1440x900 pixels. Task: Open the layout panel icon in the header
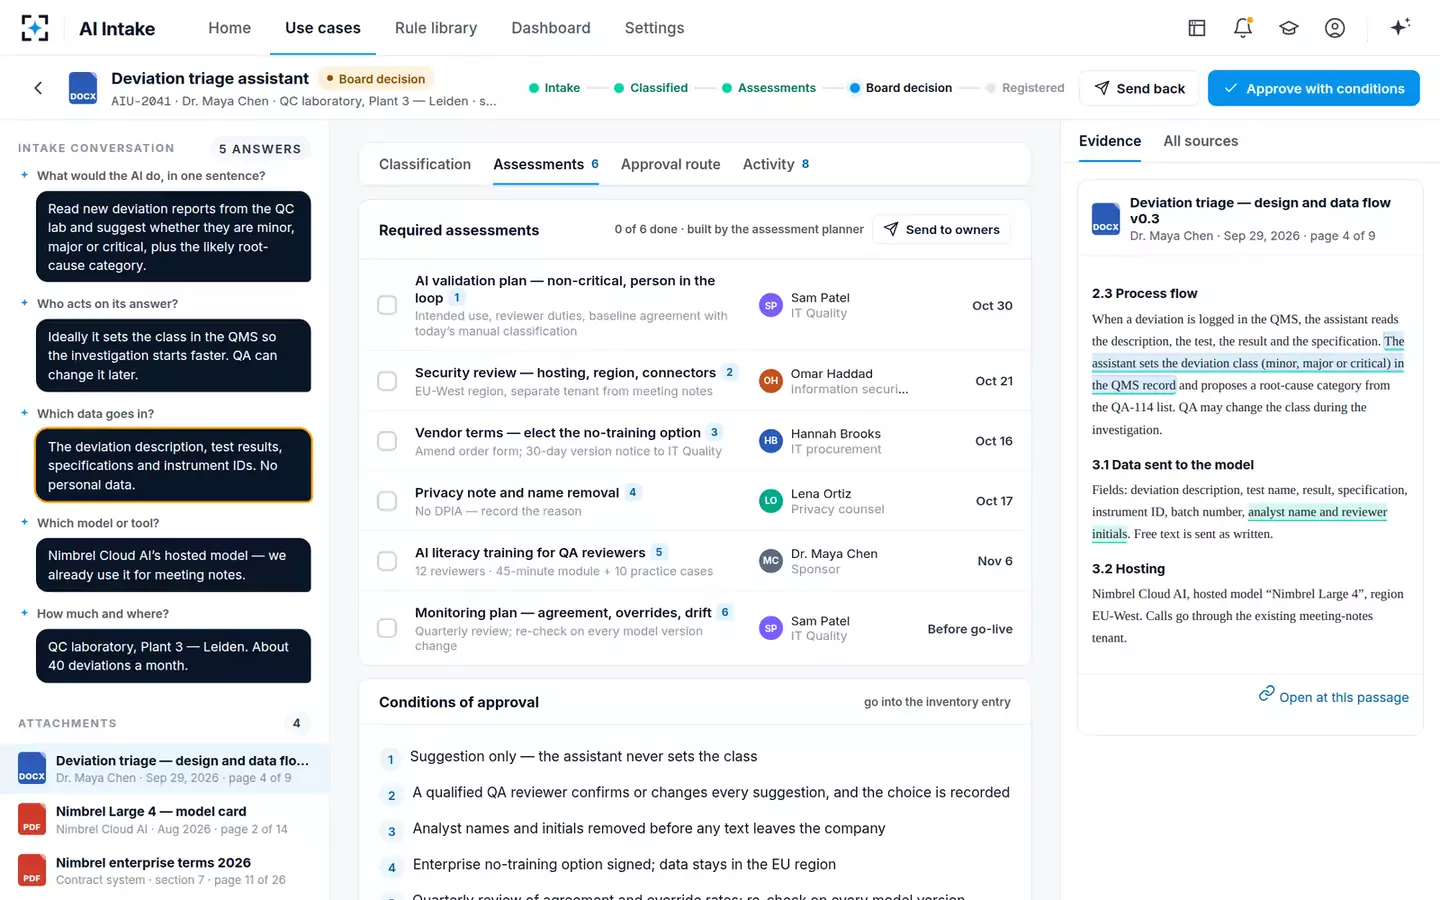click(1197, 28)
